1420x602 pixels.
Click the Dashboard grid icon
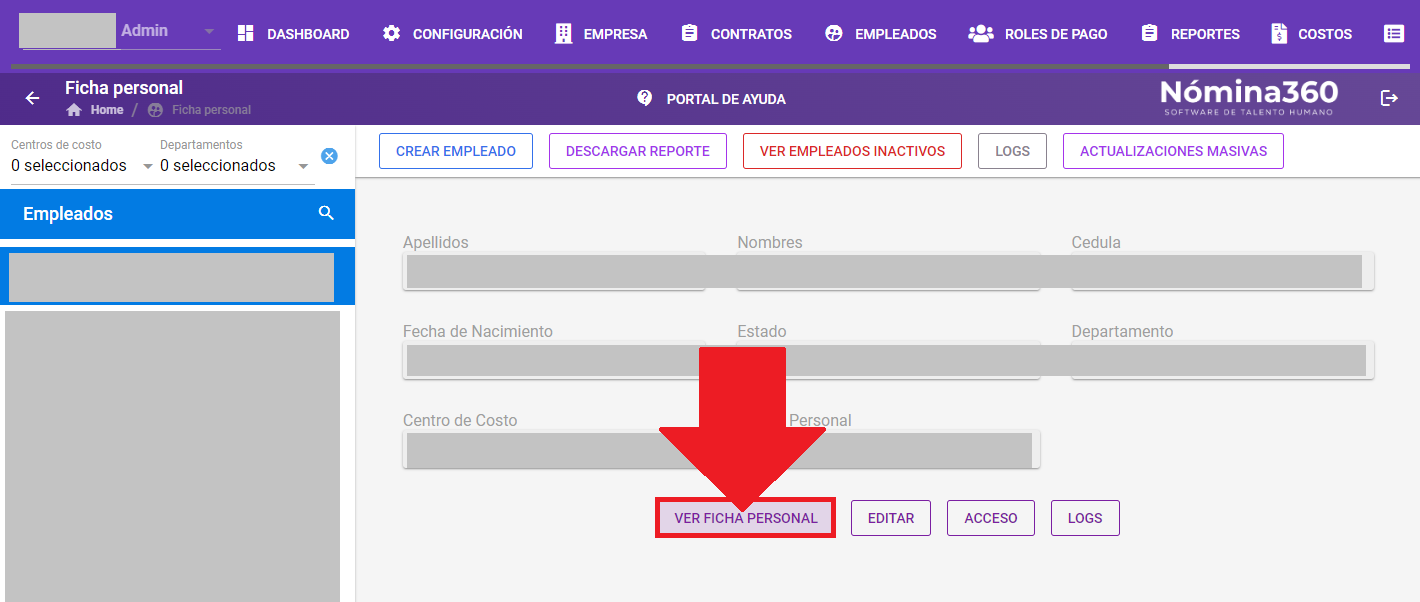[x=245, y=34]
